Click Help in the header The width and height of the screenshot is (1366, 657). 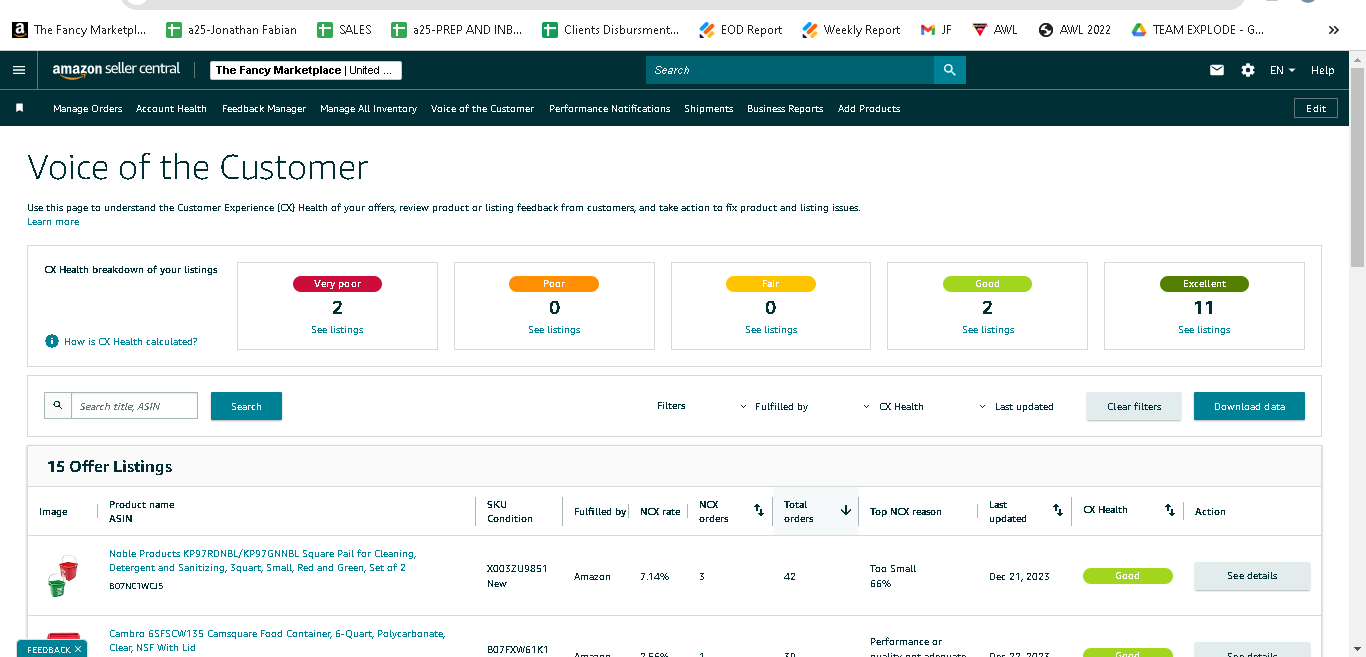point(1322,70)
